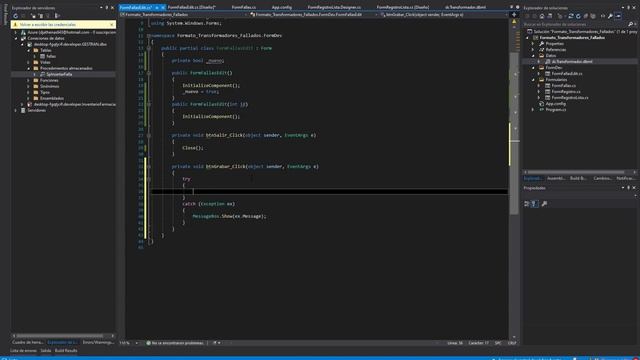Select Program.cs in Solution Explorer

556,109
